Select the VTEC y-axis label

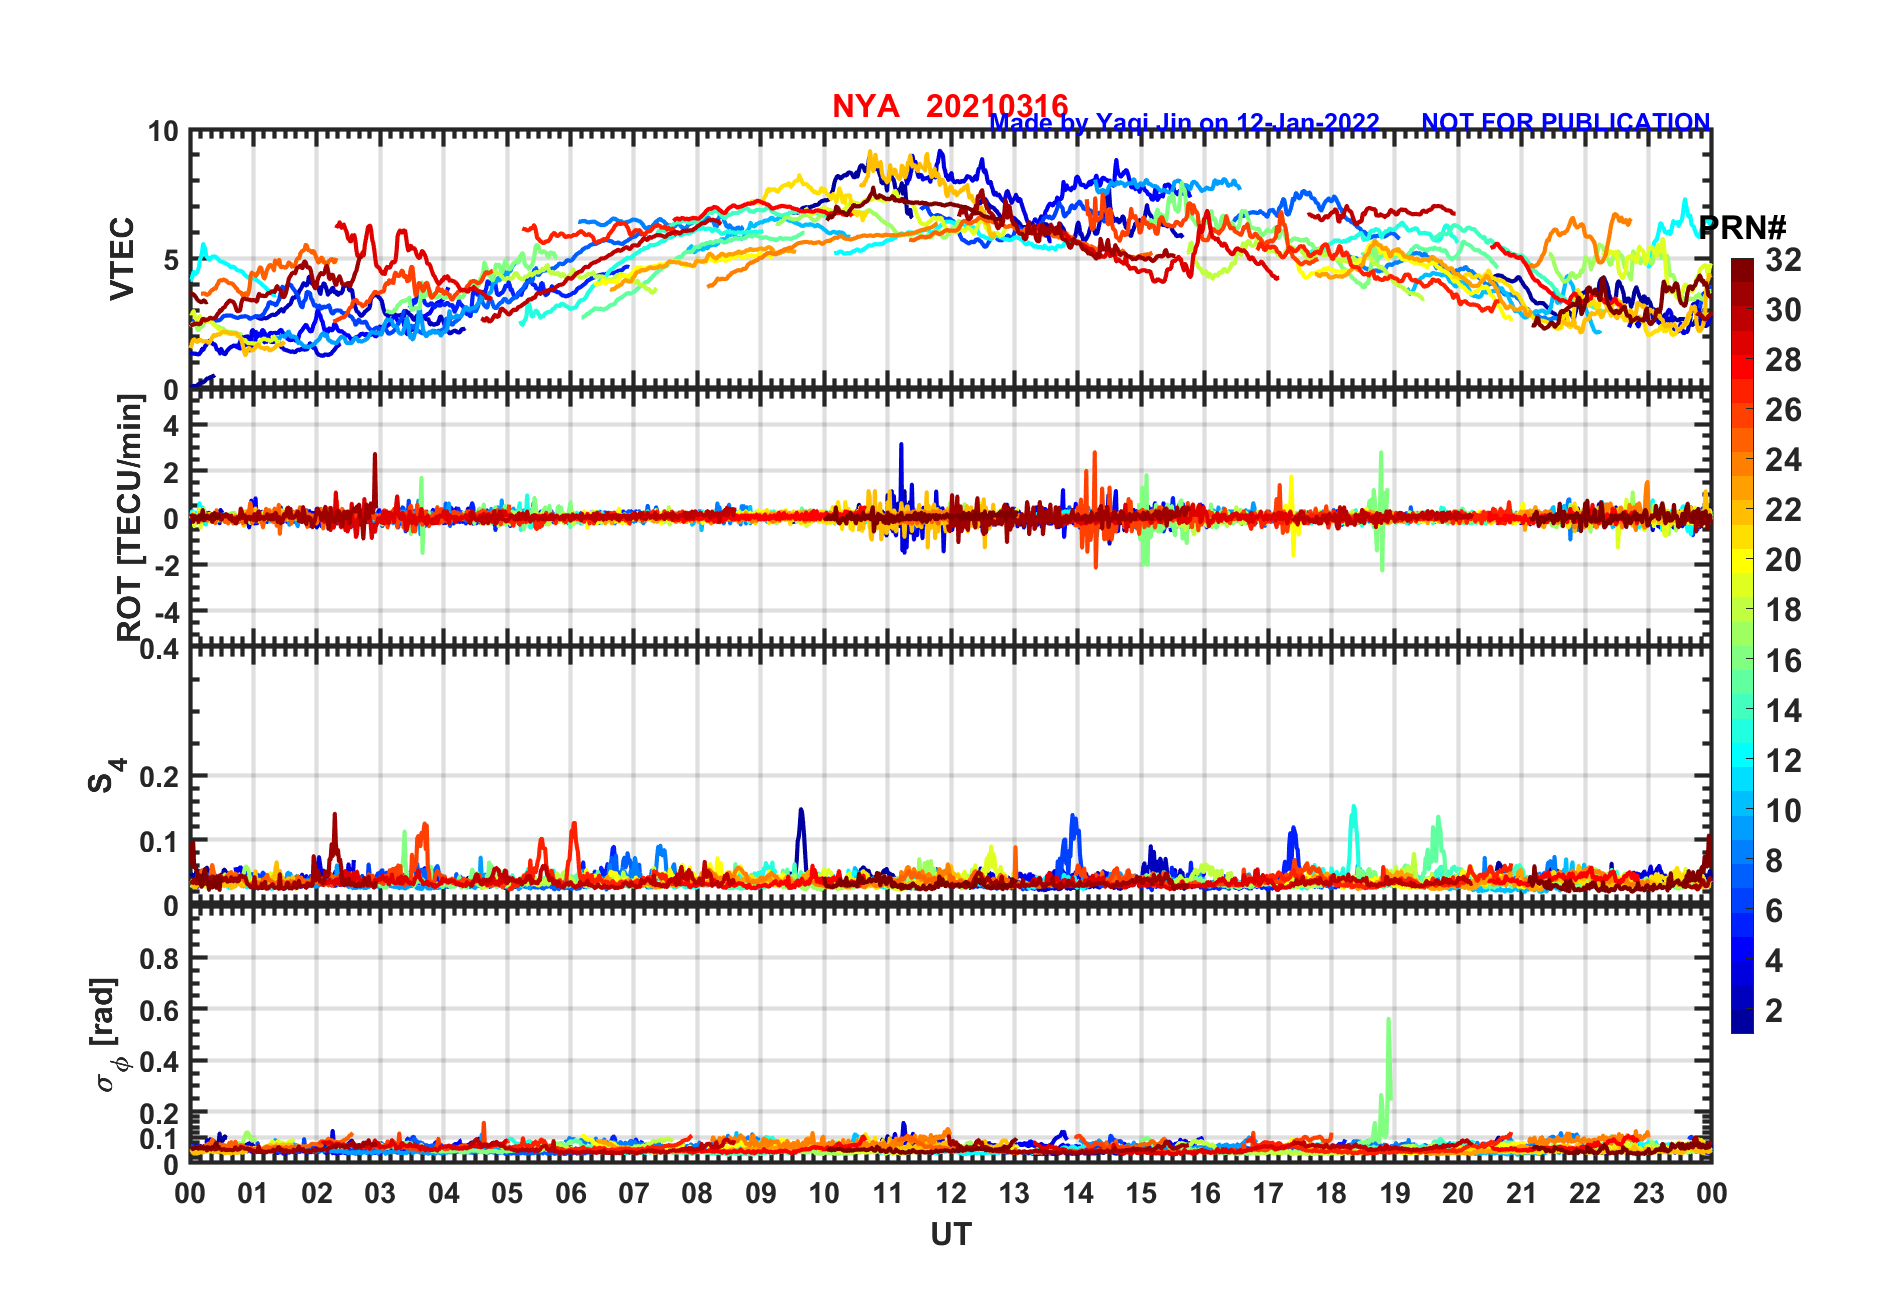coord(122,260)
